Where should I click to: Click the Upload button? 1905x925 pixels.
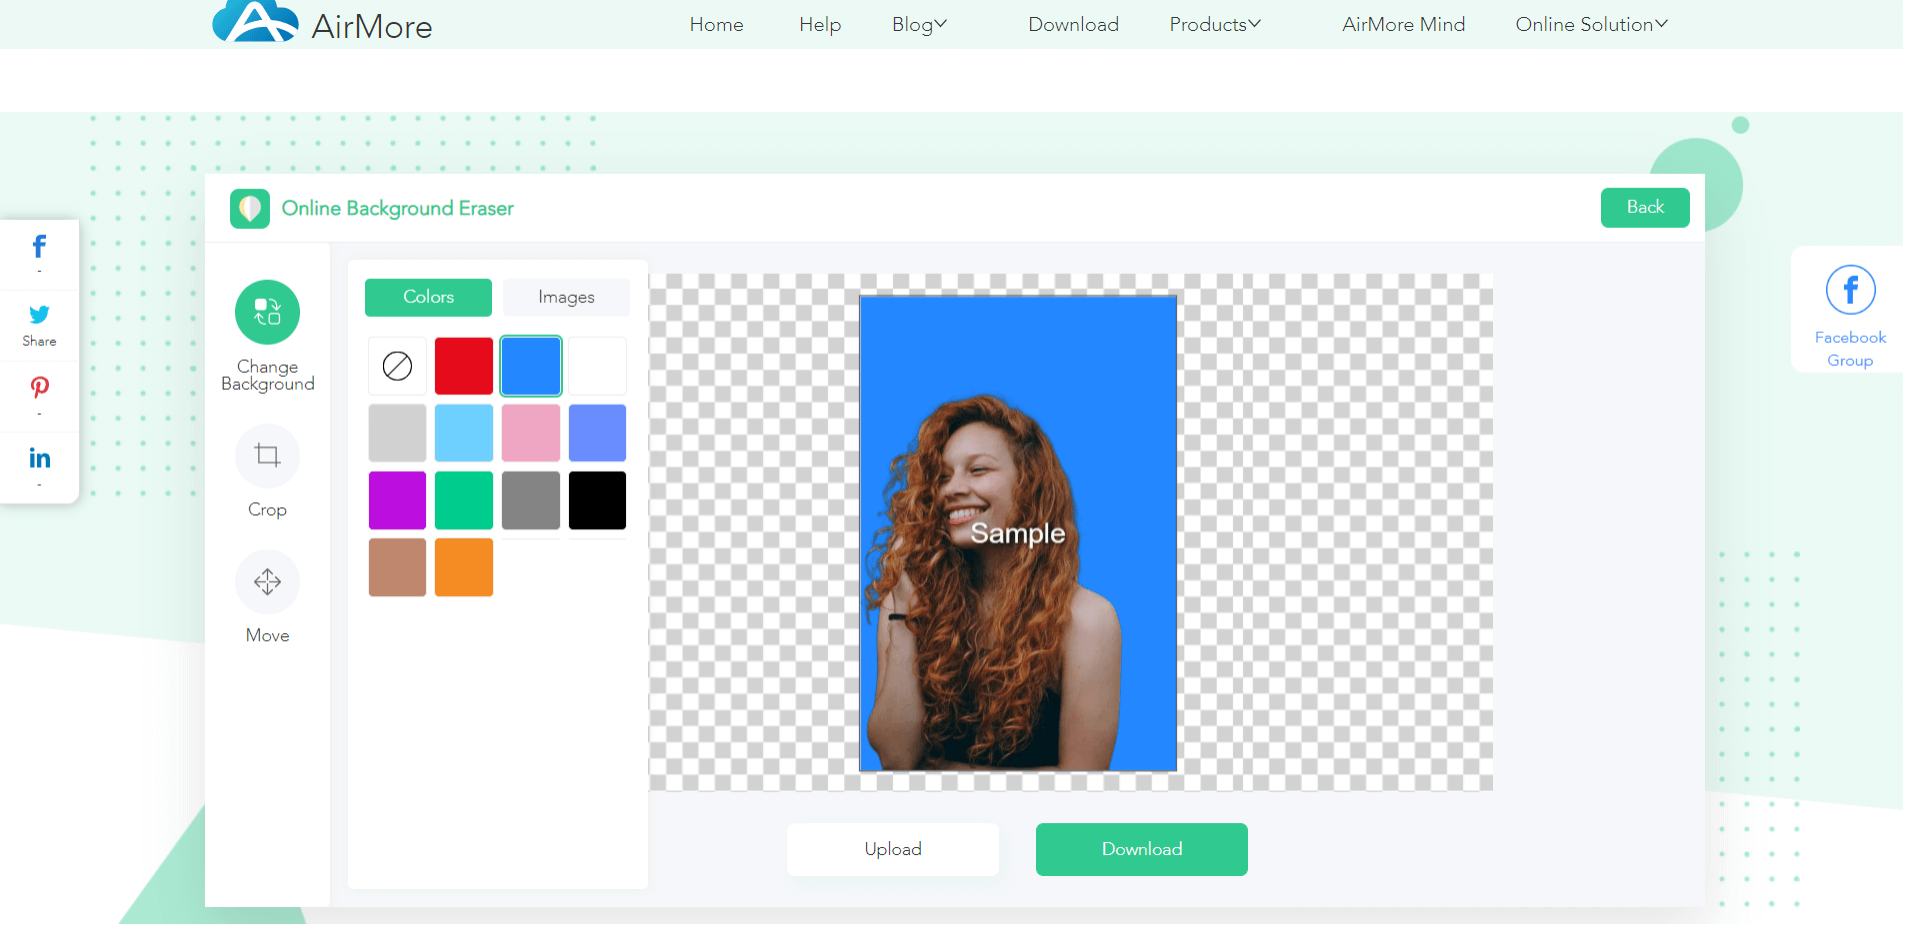tap(893, 849)
